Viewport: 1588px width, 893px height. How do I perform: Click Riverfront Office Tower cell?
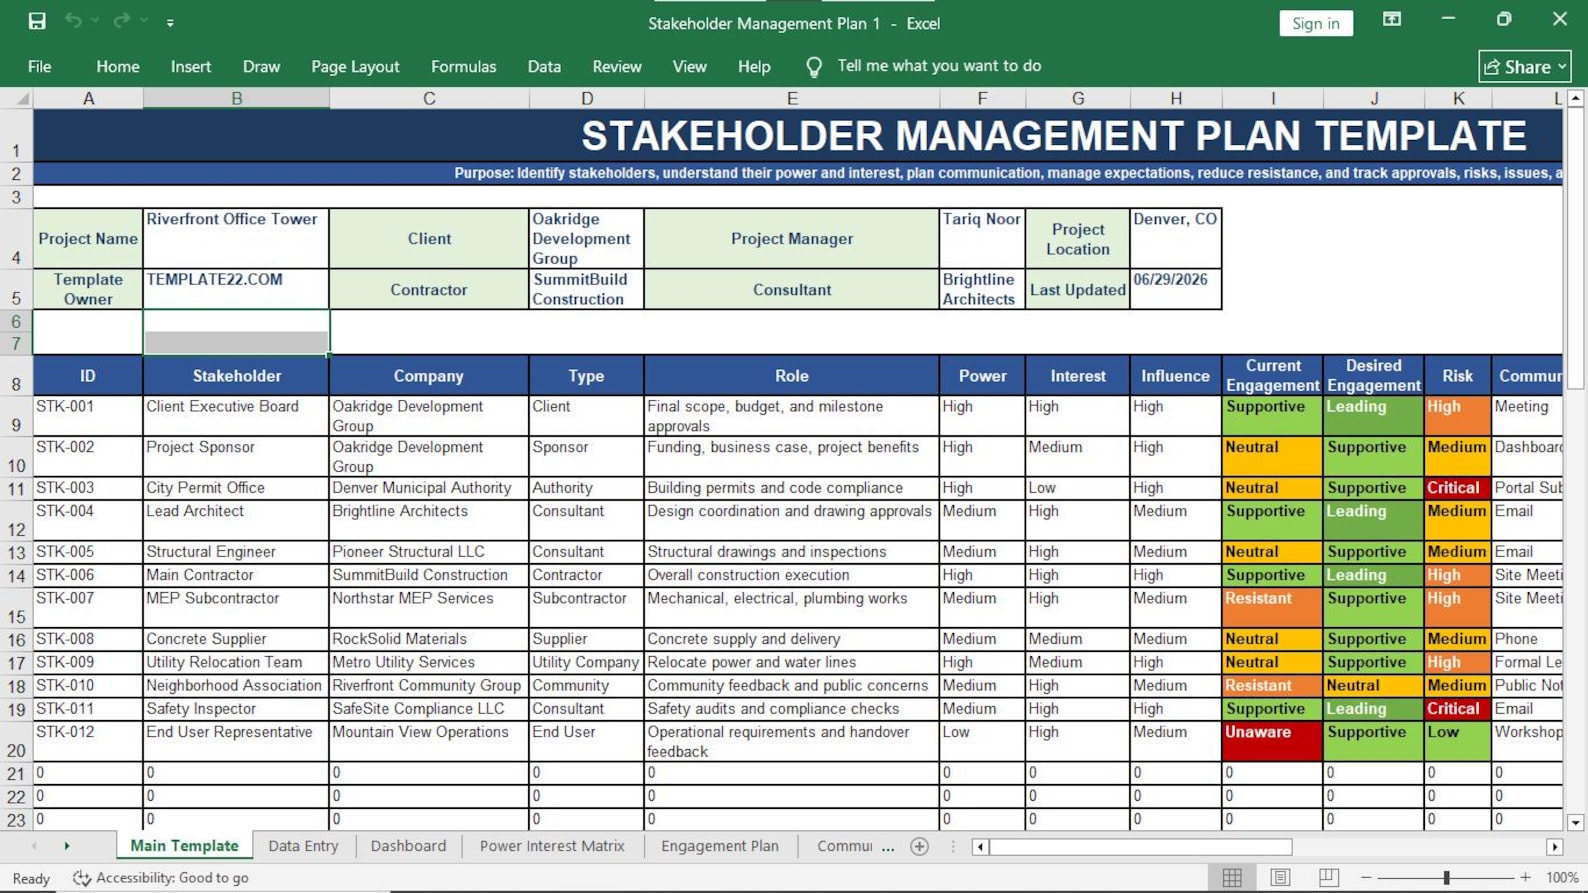(x=236, y=238)
